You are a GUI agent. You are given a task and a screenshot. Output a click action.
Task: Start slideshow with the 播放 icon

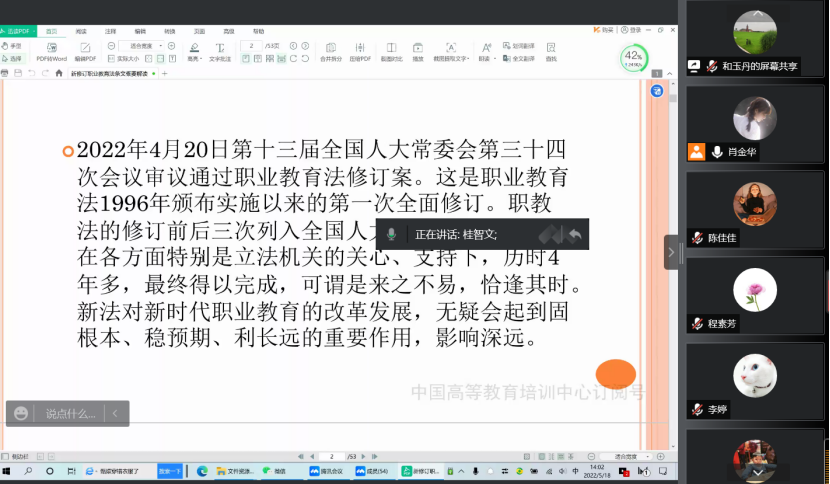tap(418, 50)
